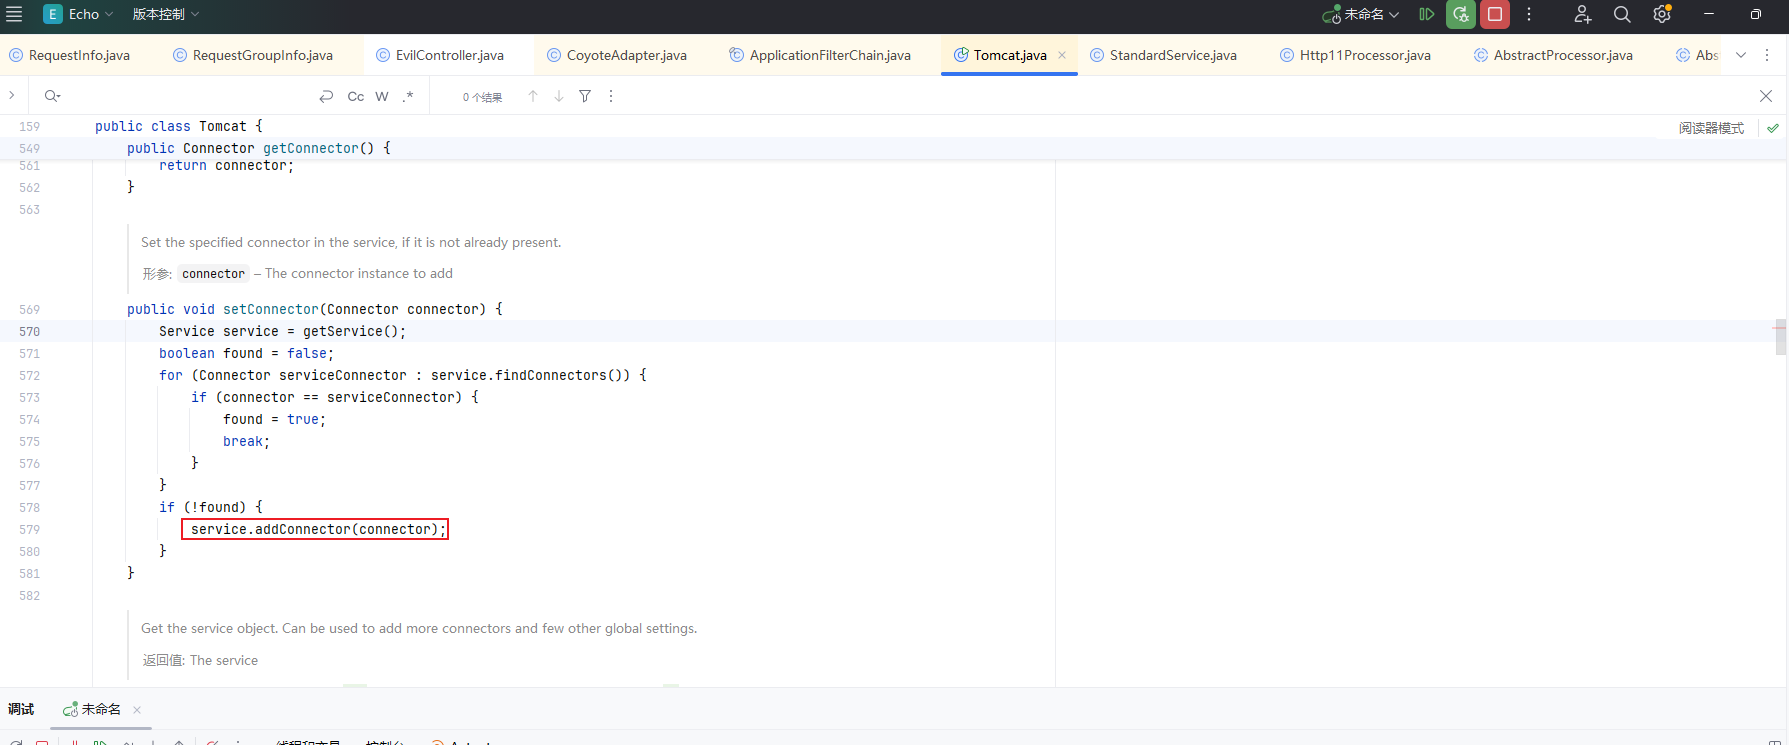Switch to AbstractProcessor.java tab

pos(1553,55)
